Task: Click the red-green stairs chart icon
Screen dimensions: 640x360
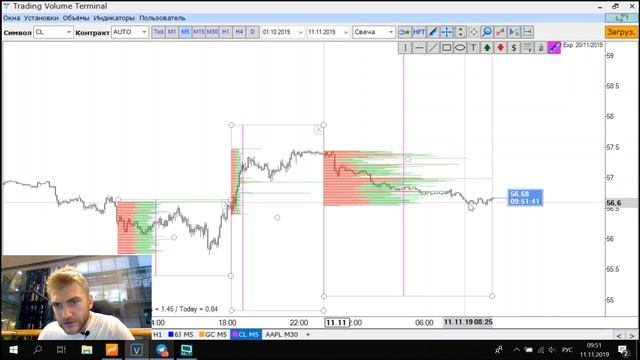Action: point(500,32)
